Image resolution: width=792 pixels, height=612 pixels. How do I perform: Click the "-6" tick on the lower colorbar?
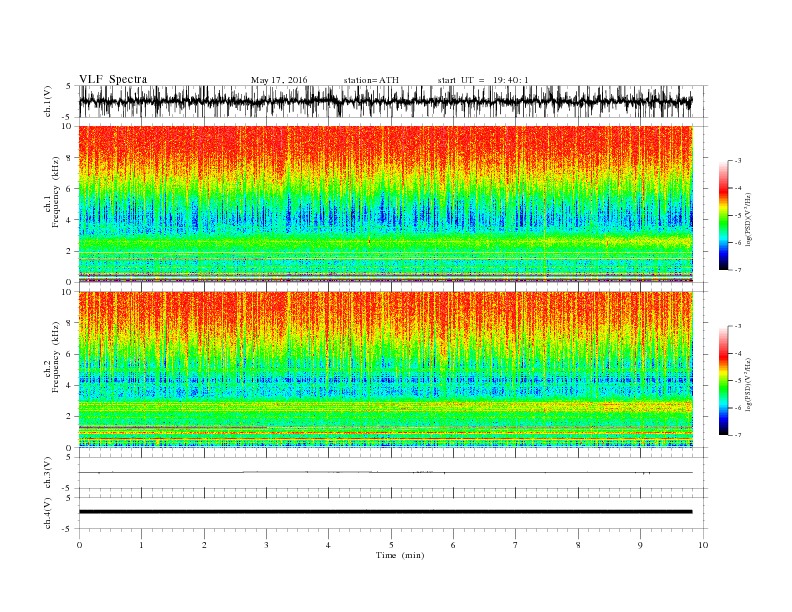click(x=738, y=408)
